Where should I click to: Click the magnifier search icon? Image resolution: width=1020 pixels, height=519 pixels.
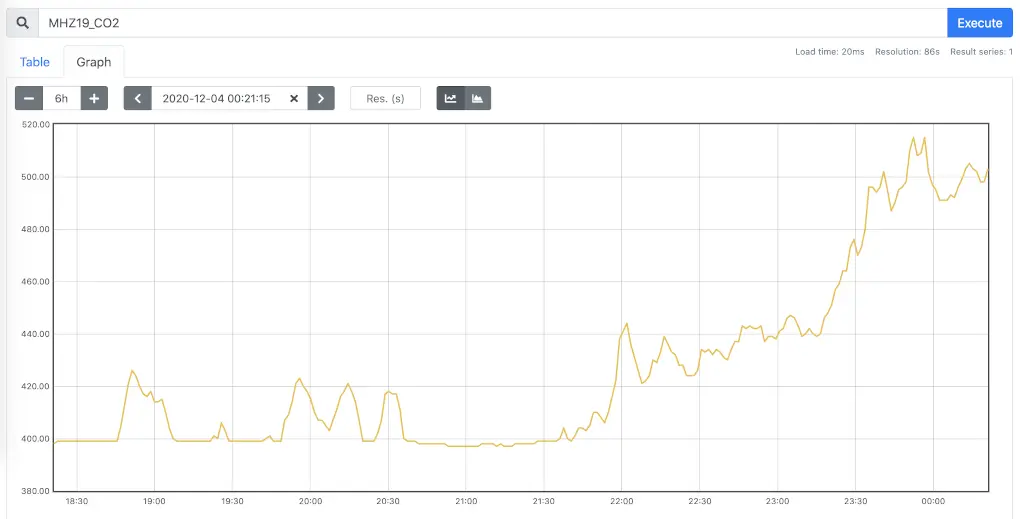pyautogui.click(x=22, y=23)
